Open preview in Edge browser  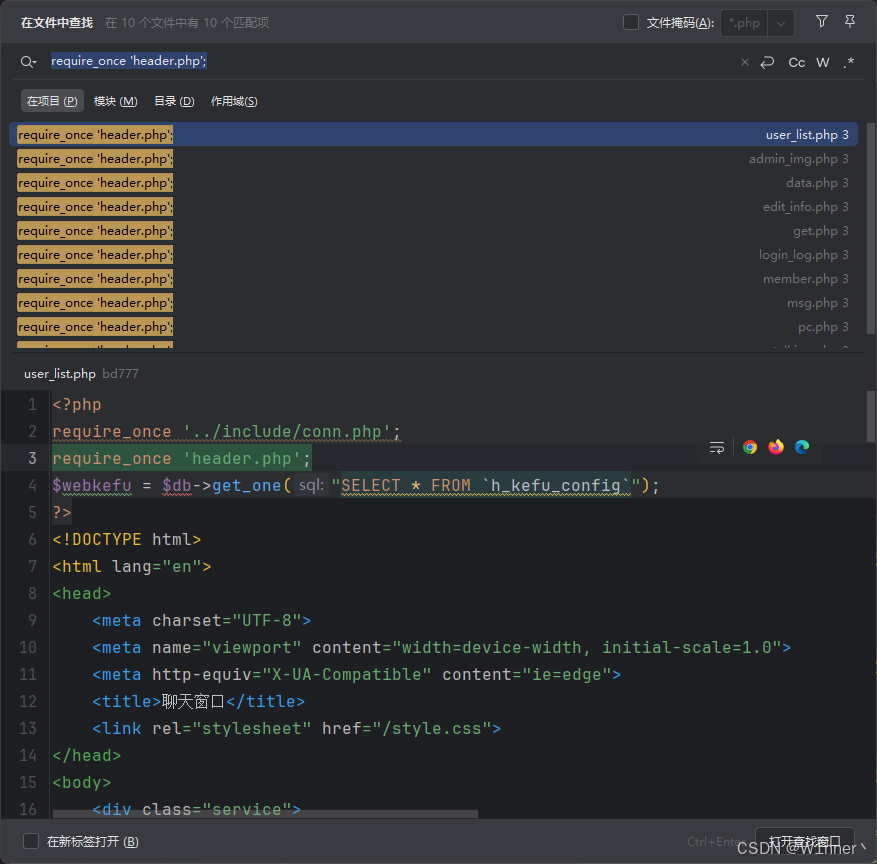coord(801,447)
